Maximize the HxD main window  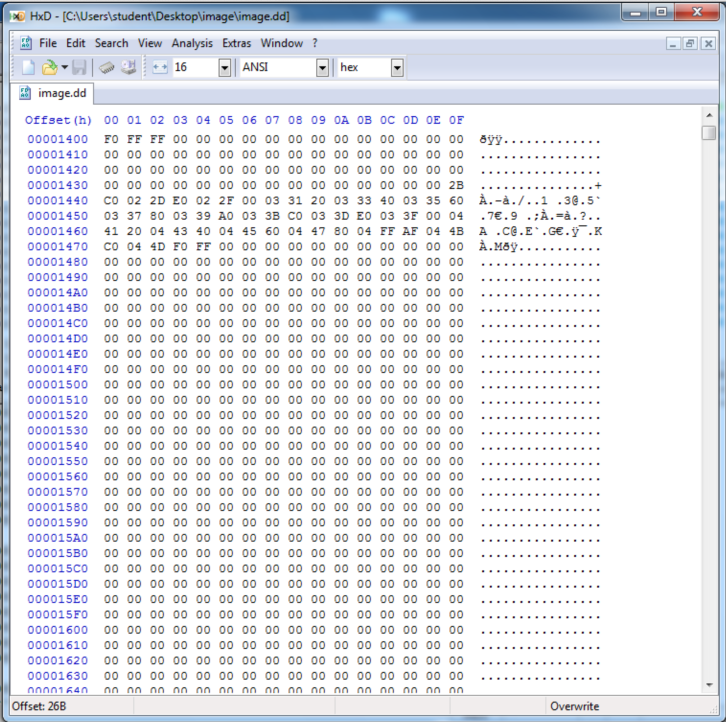point(662,13)
